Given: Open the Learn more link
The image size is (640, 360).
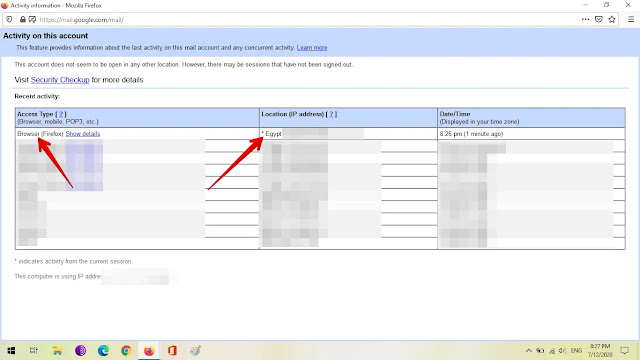Looking at the screenshot, I should [x=312, y=48].
